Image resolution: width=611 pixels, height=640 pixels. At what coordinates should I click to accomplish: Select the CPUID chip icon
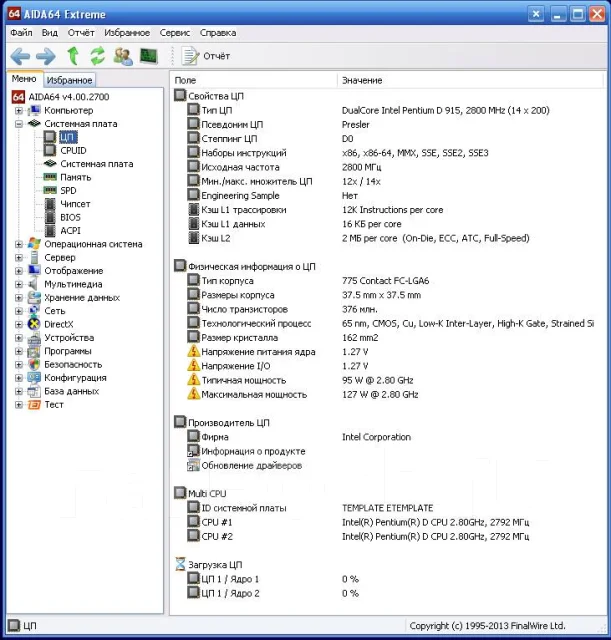click(50, 150)
